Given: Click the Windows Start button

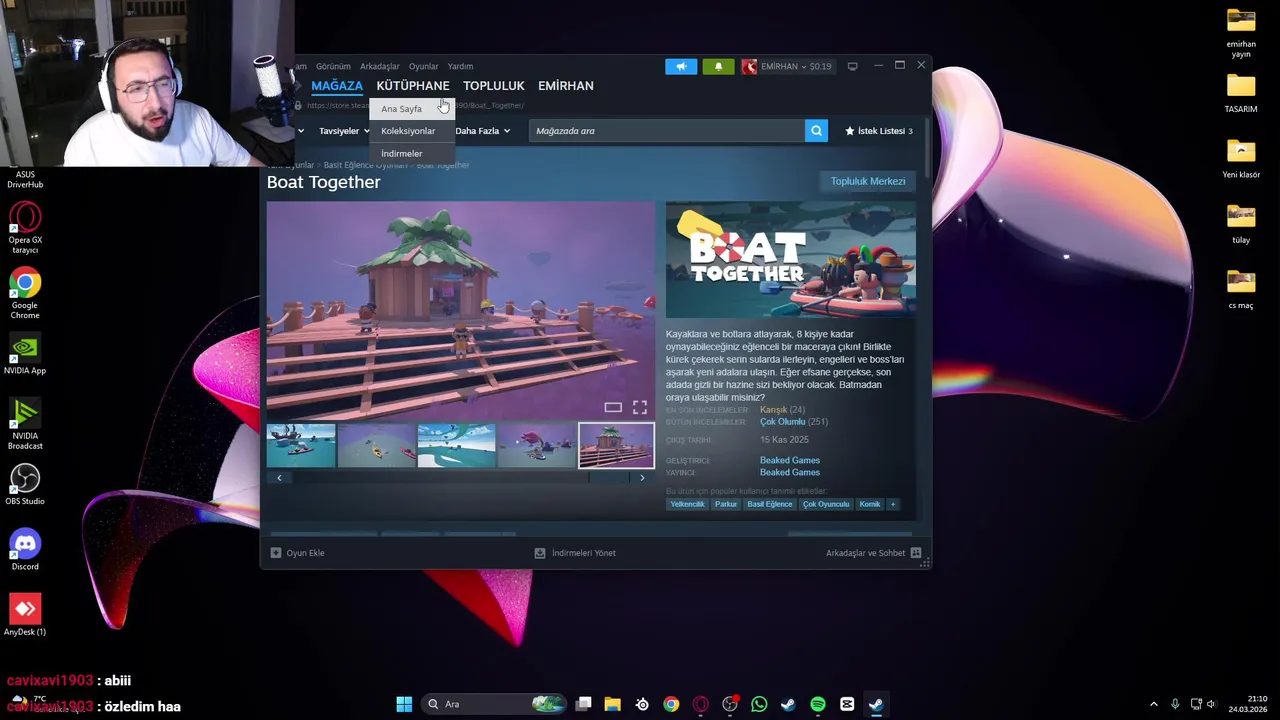Looking at the screenshot, I should pos(404,704).
